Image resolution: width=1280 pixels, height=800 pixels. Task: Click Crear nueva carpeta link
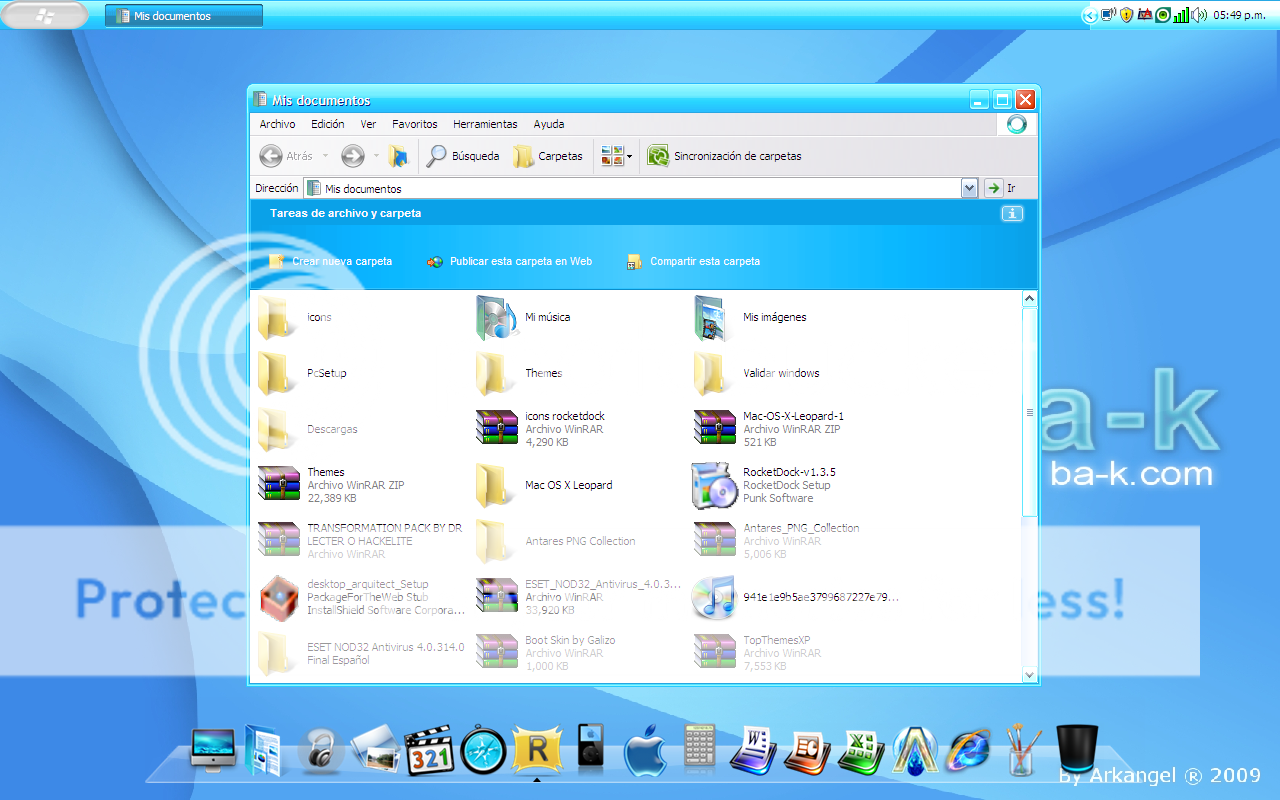[x=330, y=261]
